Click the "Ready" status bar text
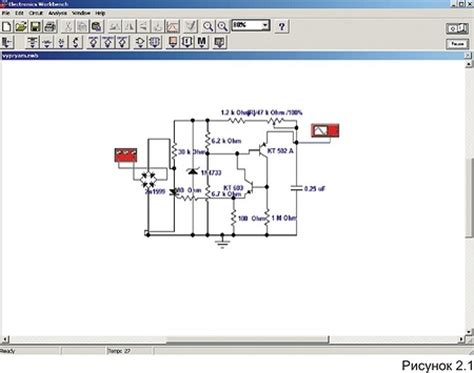This screenshot has height=373, width=474. [7, 351]
